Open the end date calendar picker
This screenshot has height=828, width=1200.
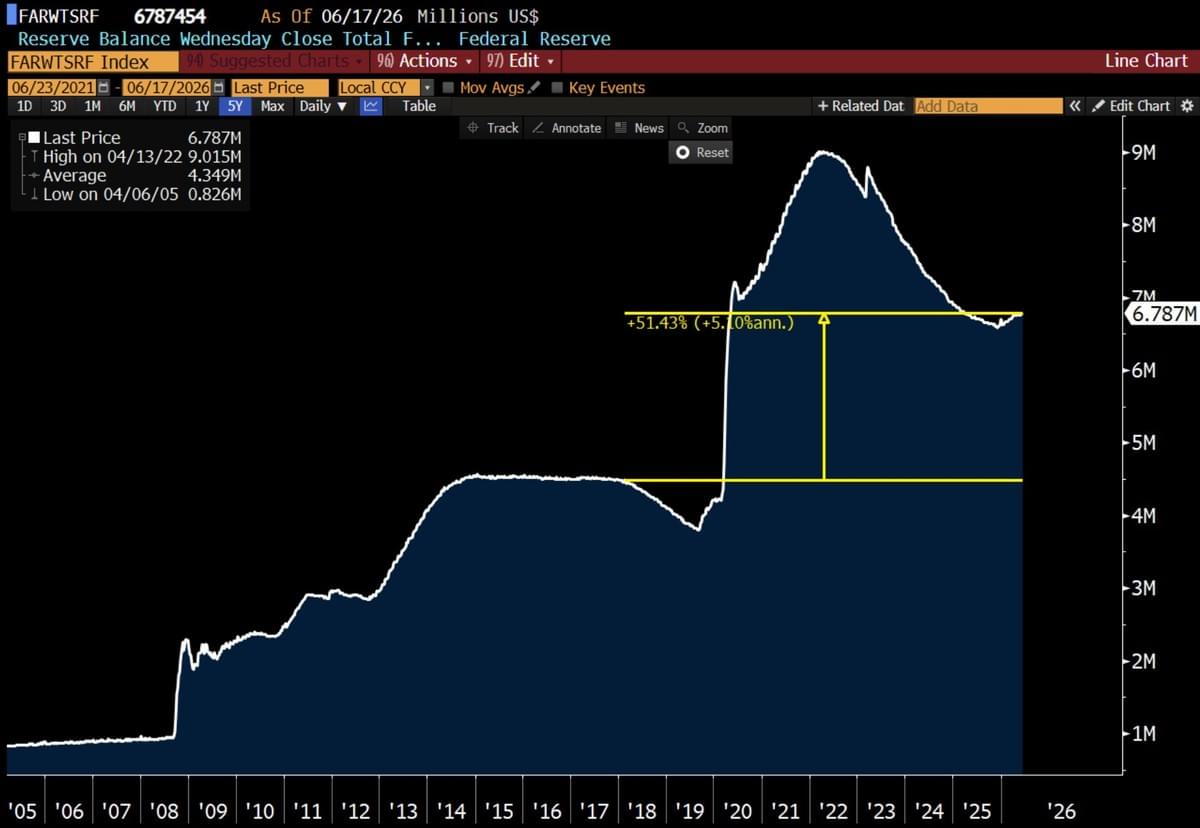pos(219,88)
